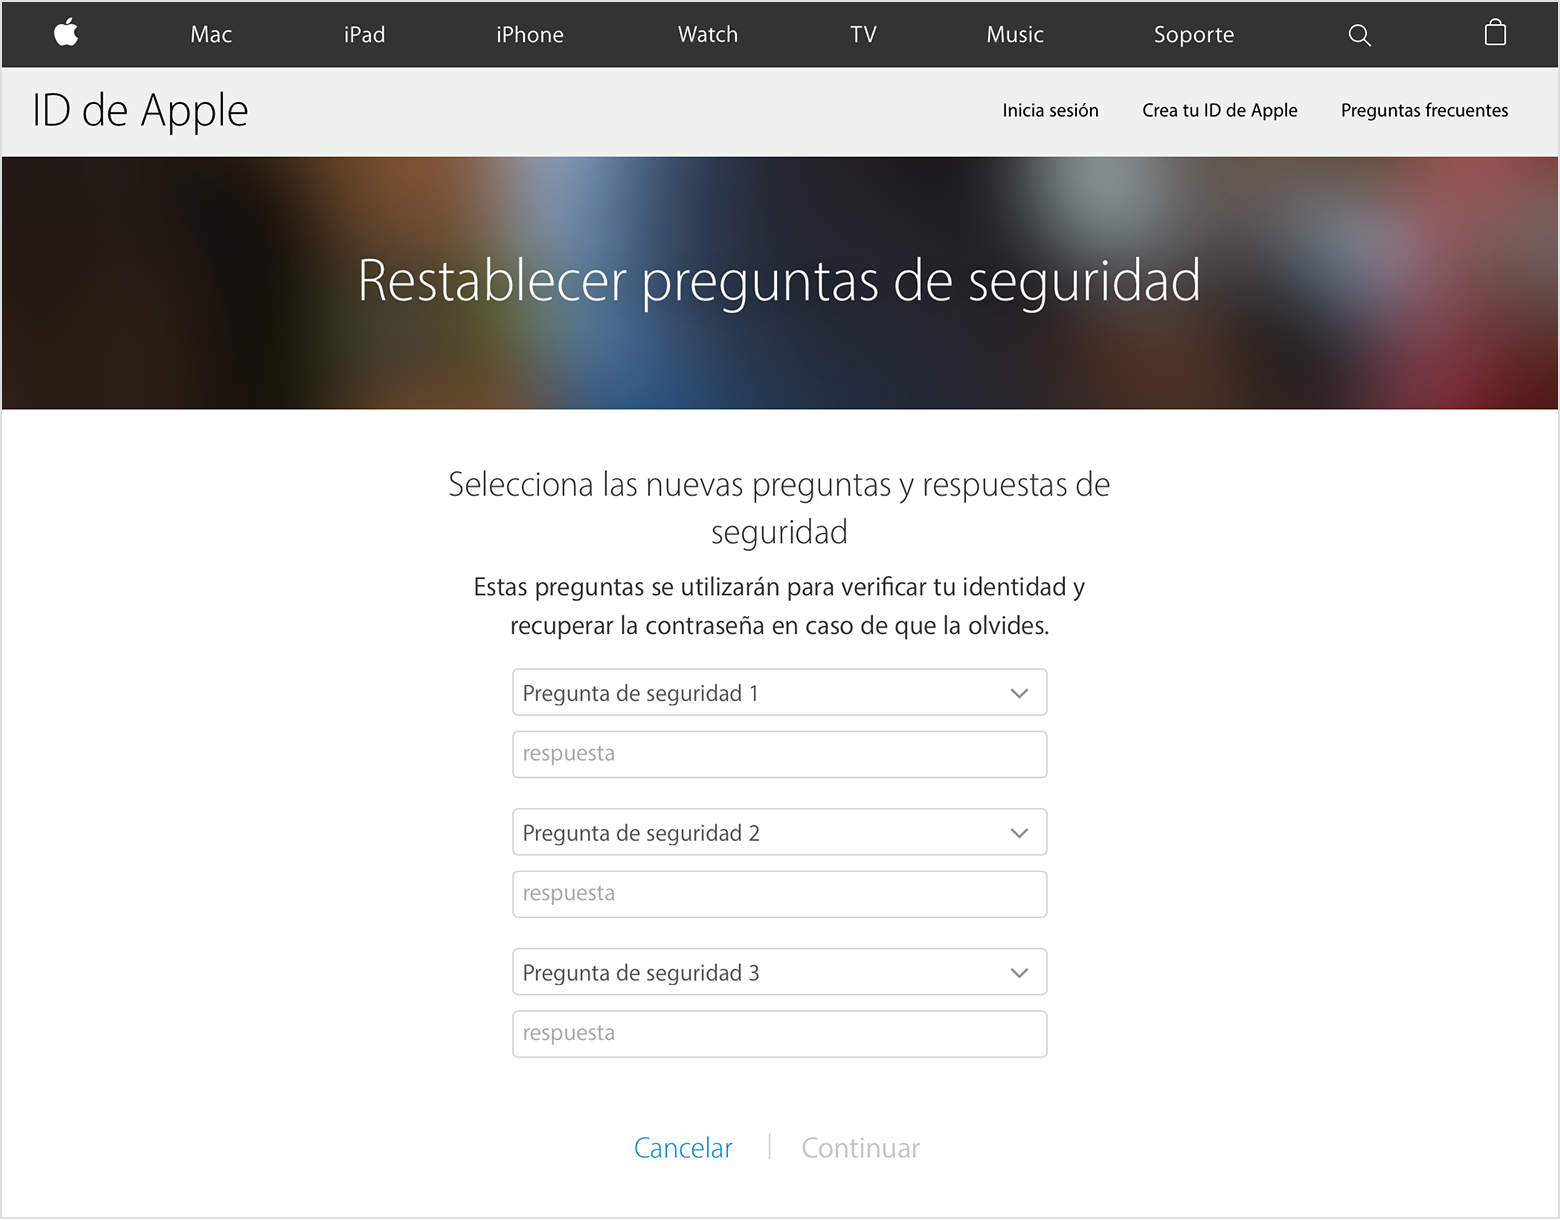Open the Mac menu item
1560x1220 pixels.
pyautogui.click(x=211, y=35)
